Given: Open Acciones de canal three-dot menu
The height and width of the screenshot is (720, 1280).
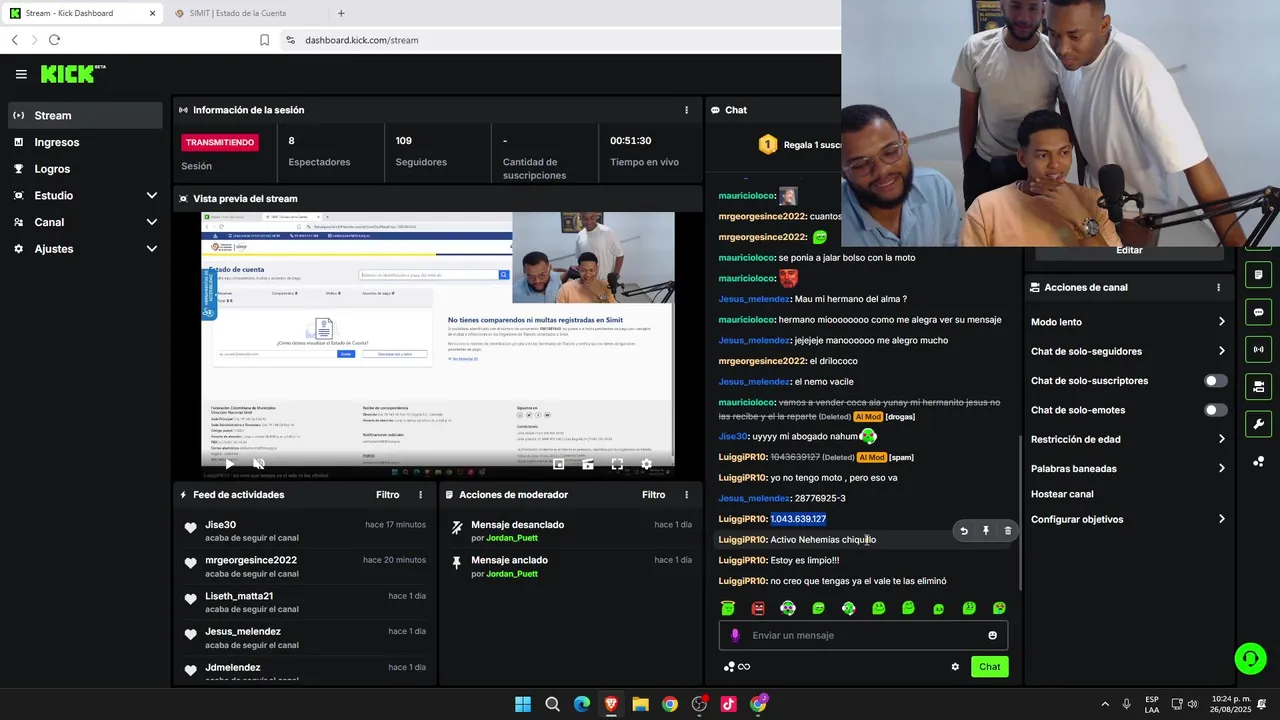Looking at the screenshot, I should (x=1218, y=287).
